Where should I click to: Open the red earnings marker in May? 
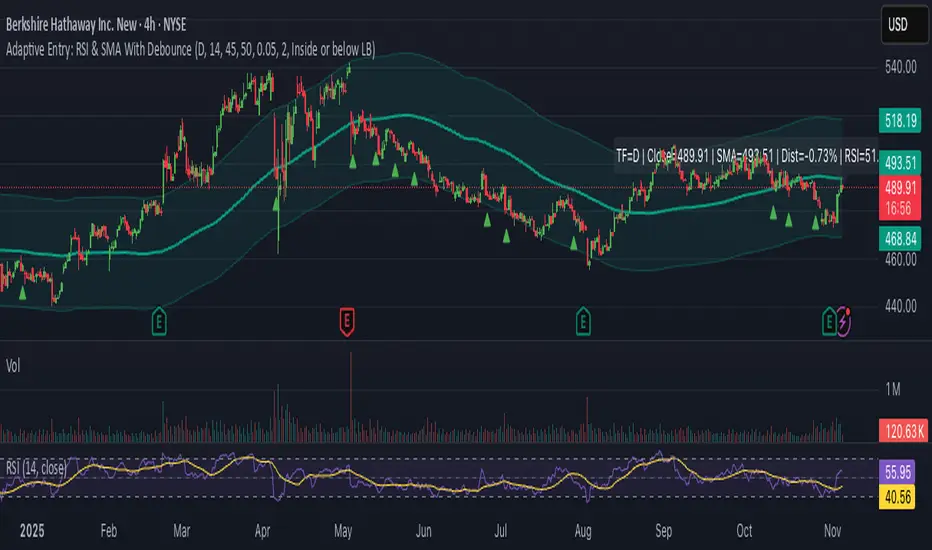(347, 322)
